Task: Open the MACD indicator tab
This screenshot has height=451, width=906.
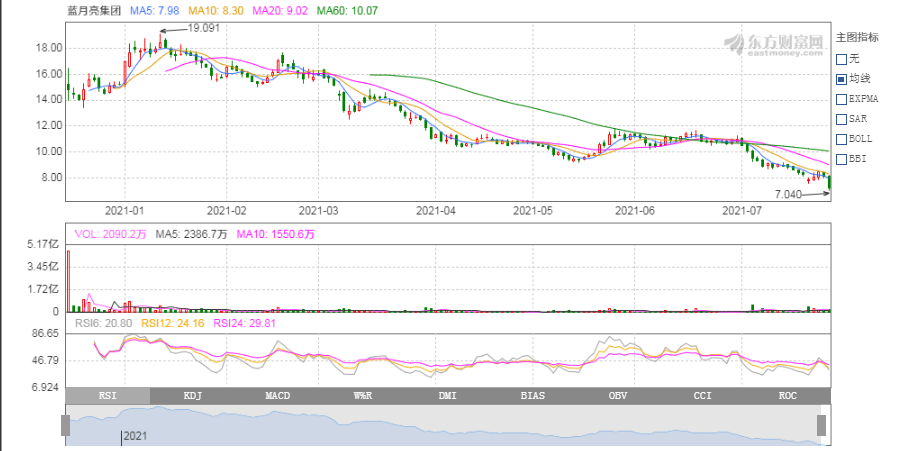Action: point(277,396)
